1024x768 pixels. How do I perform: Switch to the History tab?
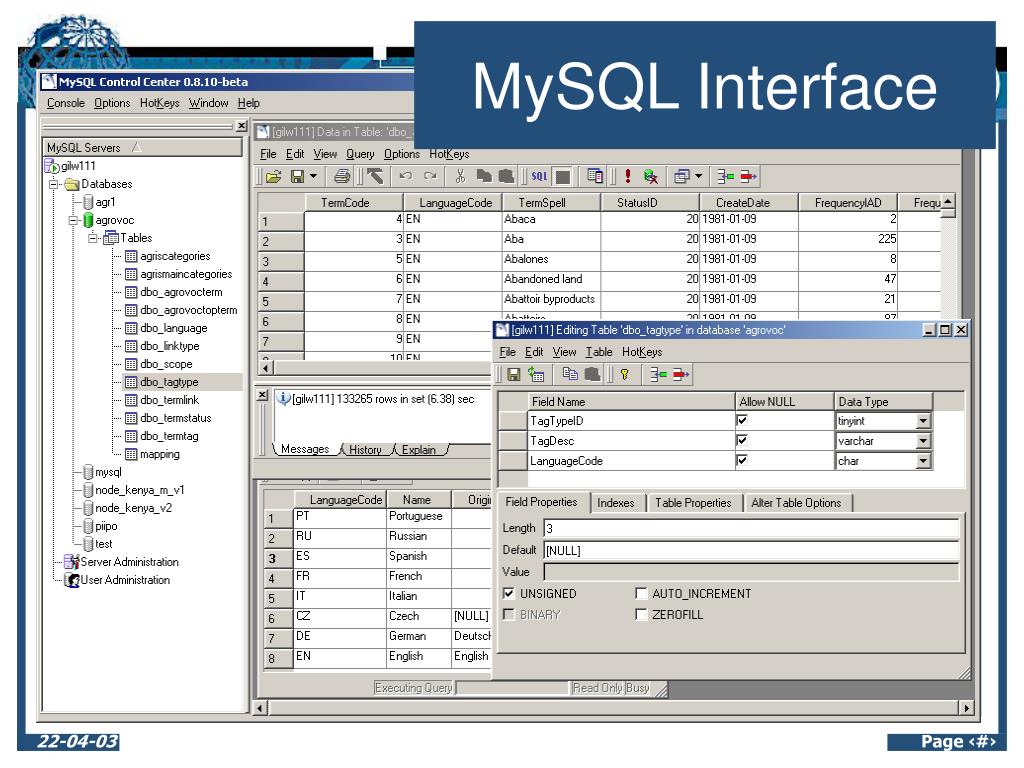point(366,449)
